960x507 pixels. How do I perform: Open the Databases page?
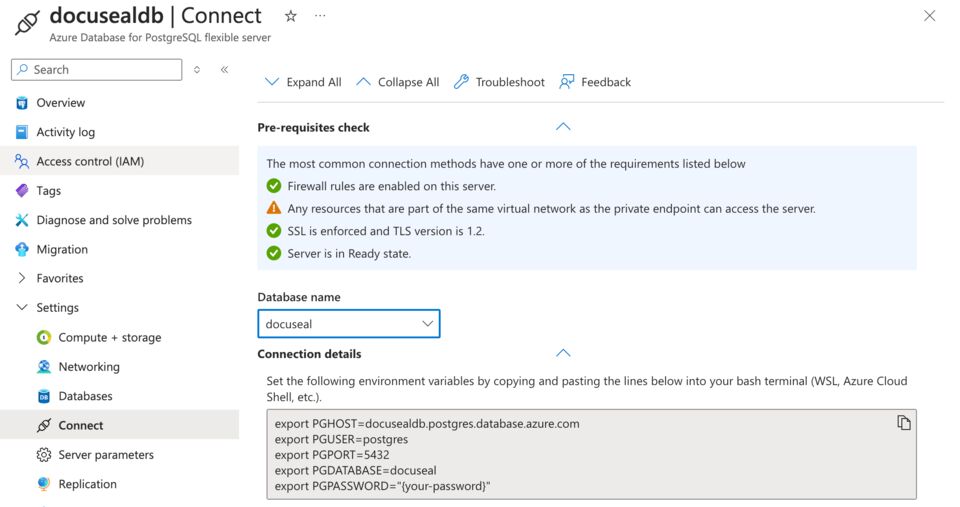[x=85, y=396]
